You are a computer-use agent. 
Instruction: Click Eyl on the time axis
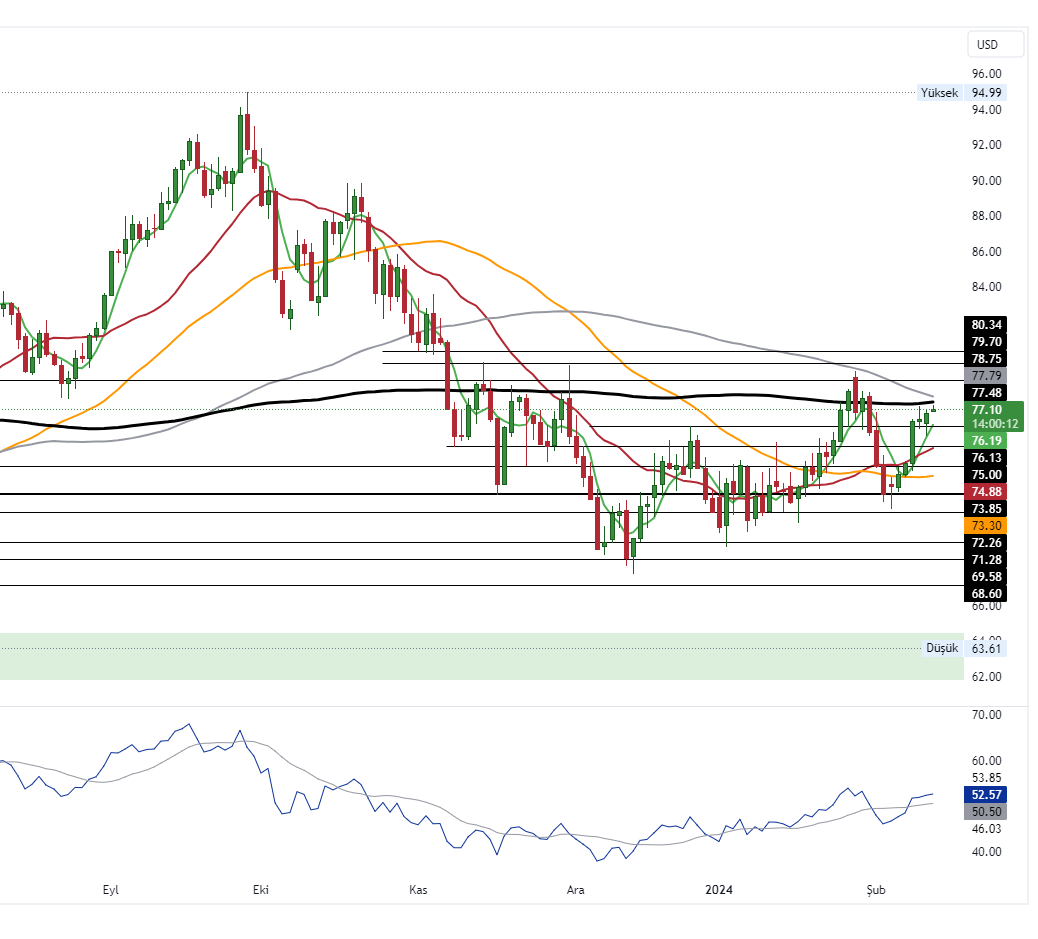tap(111, 889)
